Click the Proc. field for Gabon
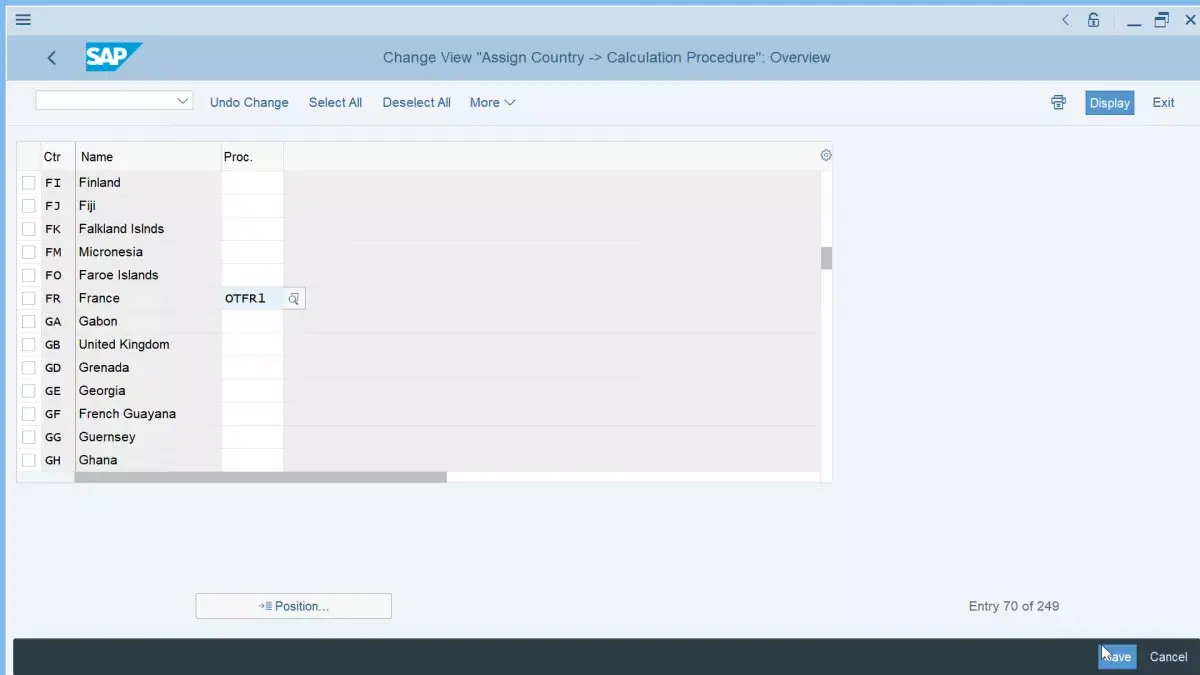 point(252,321)
